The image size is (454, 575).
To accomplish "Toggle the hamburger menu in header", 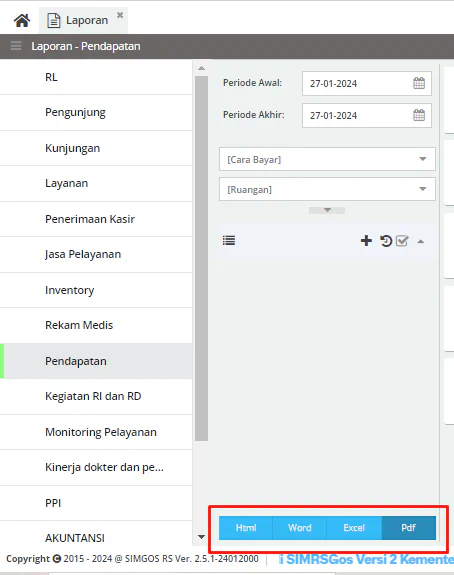I will [16, 46].
